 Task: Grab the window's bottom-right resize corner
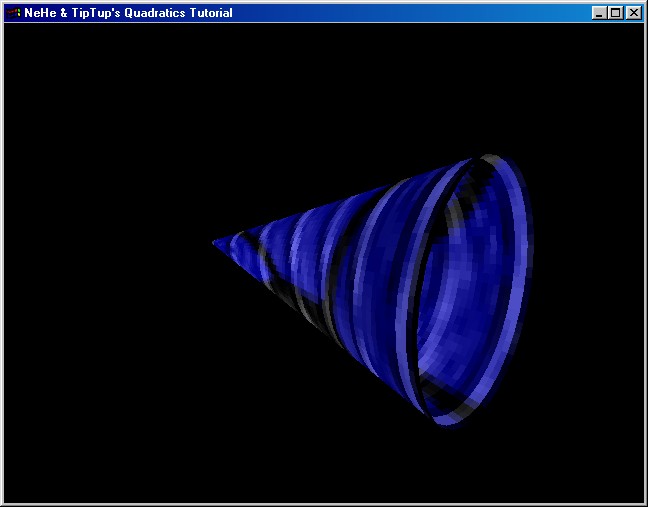click(644, 503)
